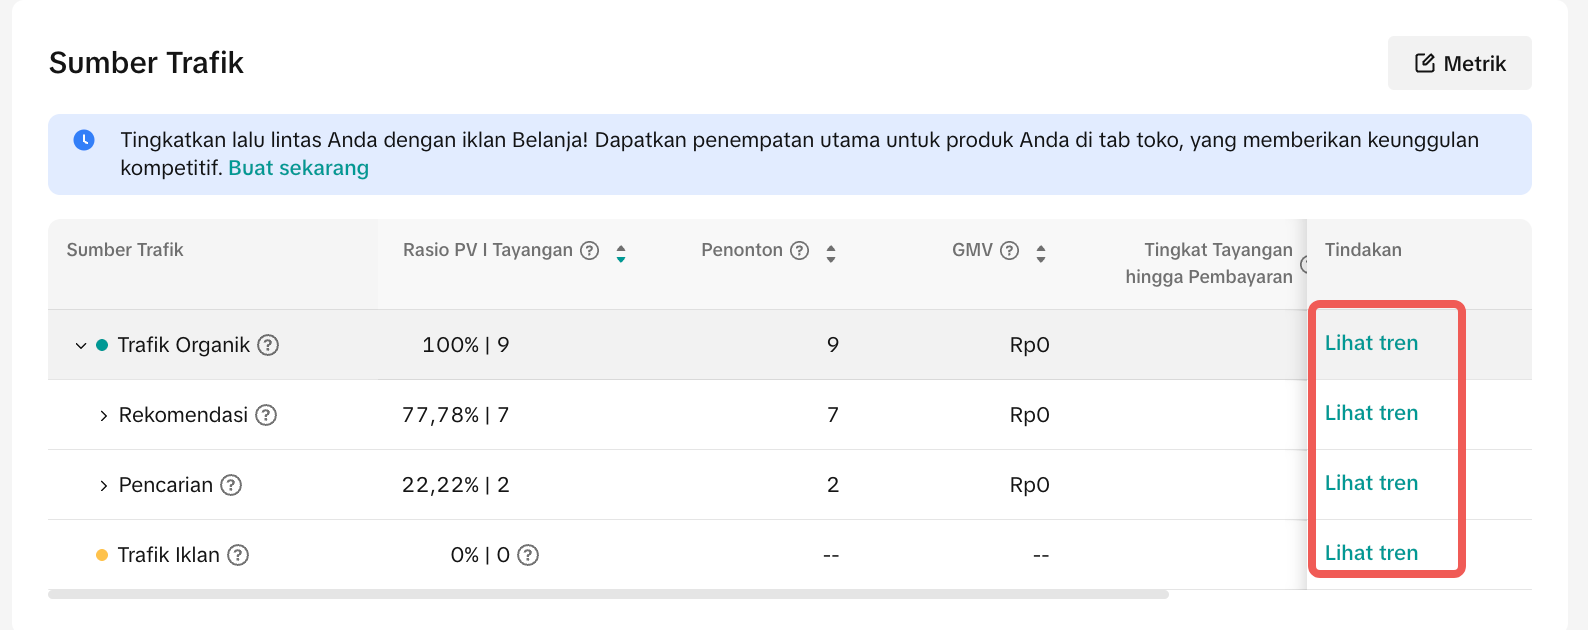Screen dimensions: 1588x630
Task: Open Lihat tren for Trafik Organik
Action: click(1371, 343)
